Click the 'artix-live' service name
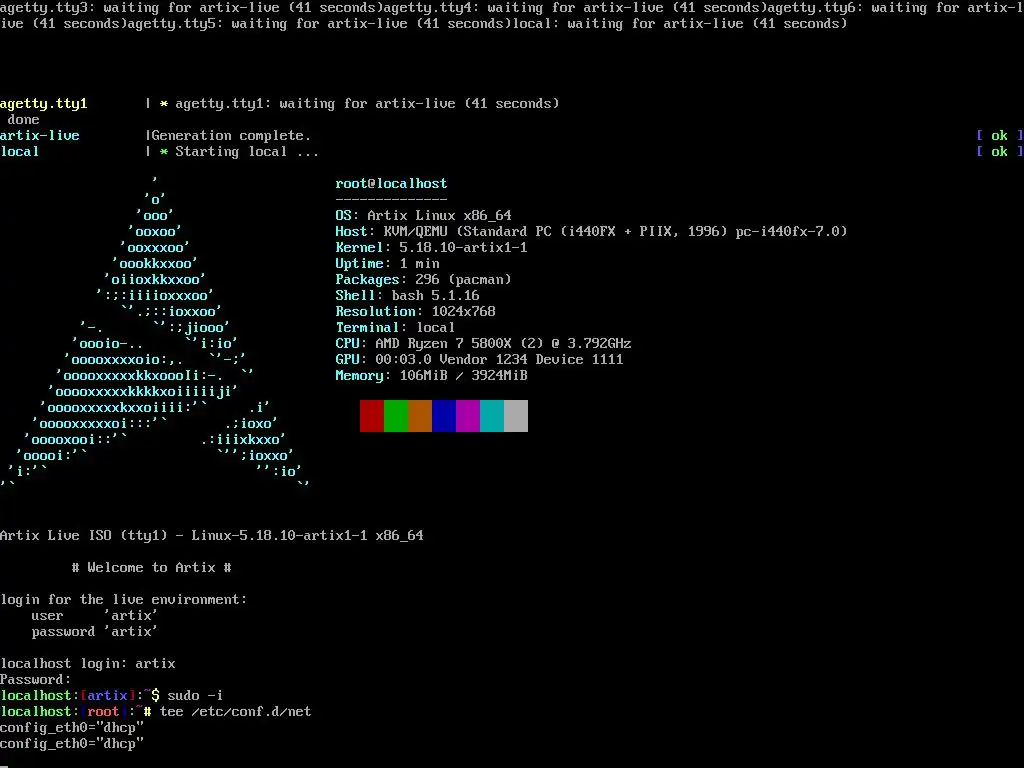Screen dimensions: 1024x768 point(40,135)
